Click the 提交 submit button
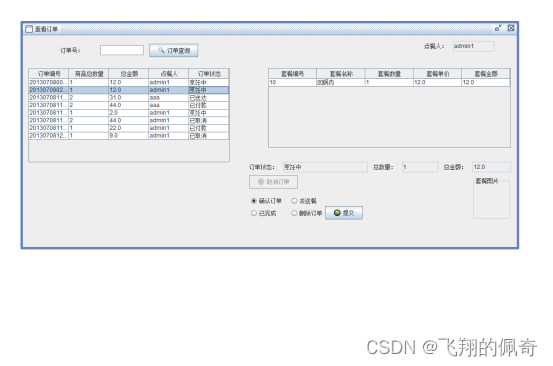Screen dimensions: 553x366 (344, 213)
